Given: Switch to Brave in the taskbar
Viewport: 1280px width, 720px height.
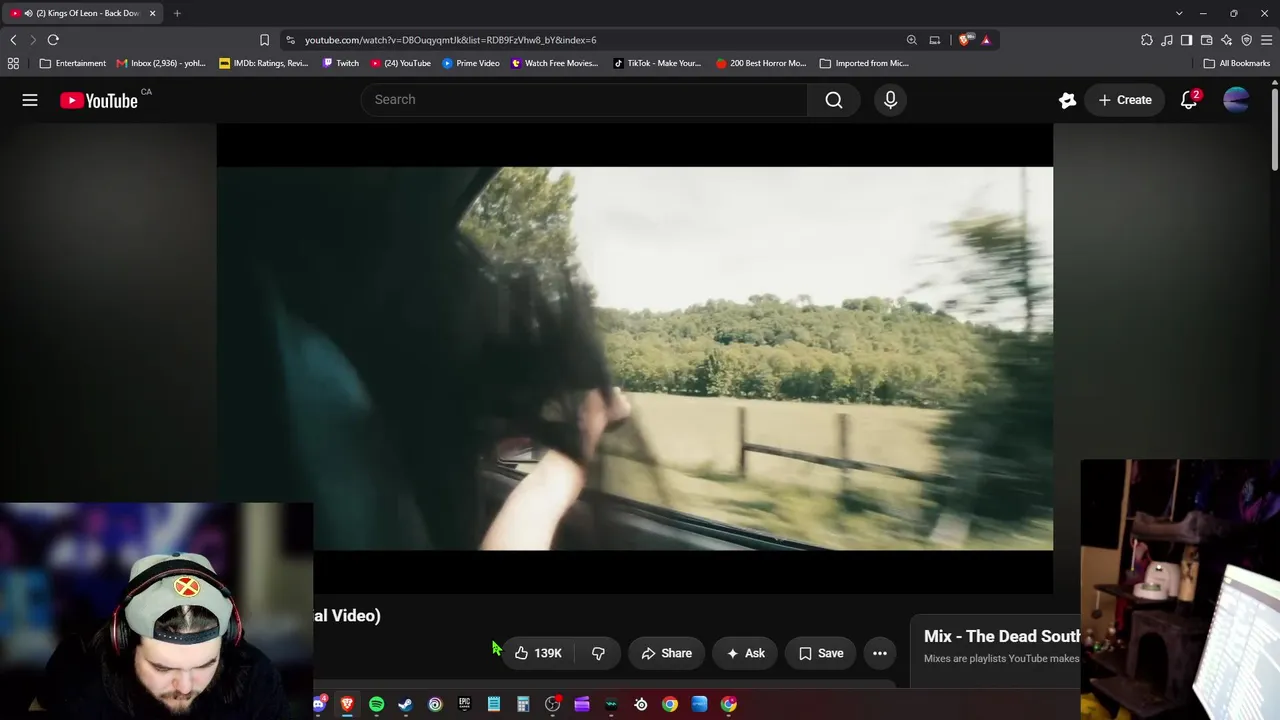Looking at the screenshot, I should coord(347,705).
